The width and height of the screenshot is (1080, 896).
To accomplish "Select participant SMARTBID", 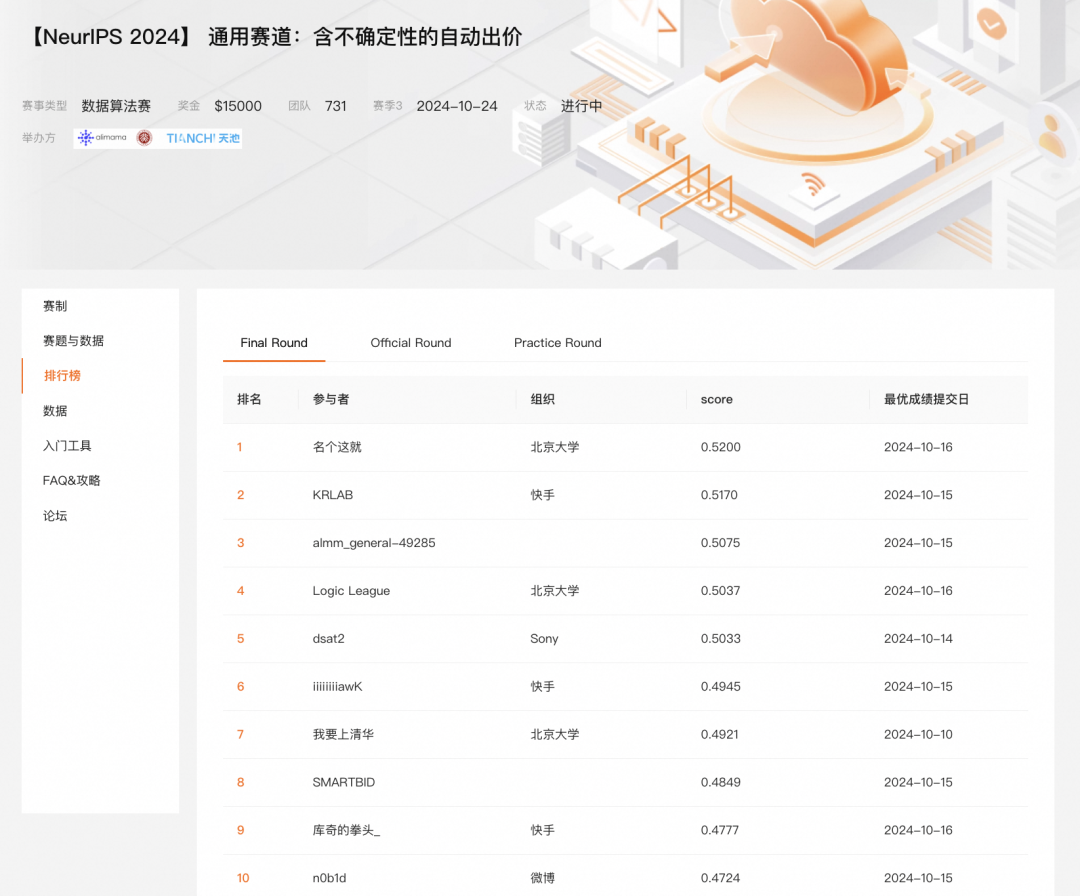I will point(344,782).
